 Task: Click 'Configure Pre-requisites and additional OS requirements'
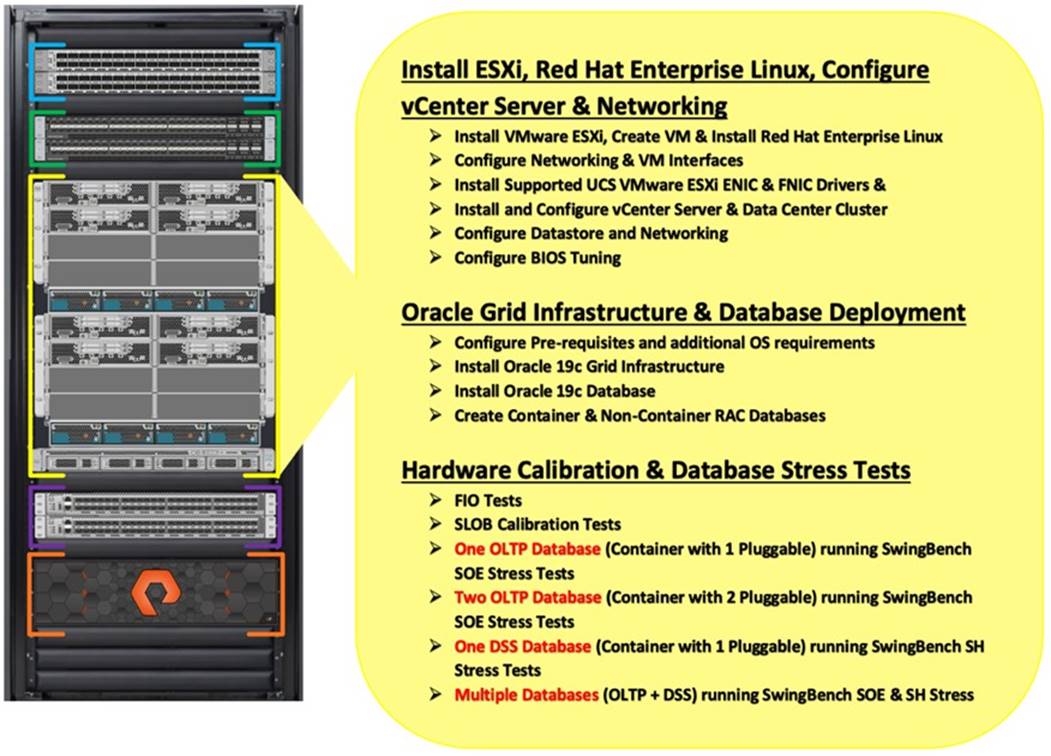(x=664, y=342)
